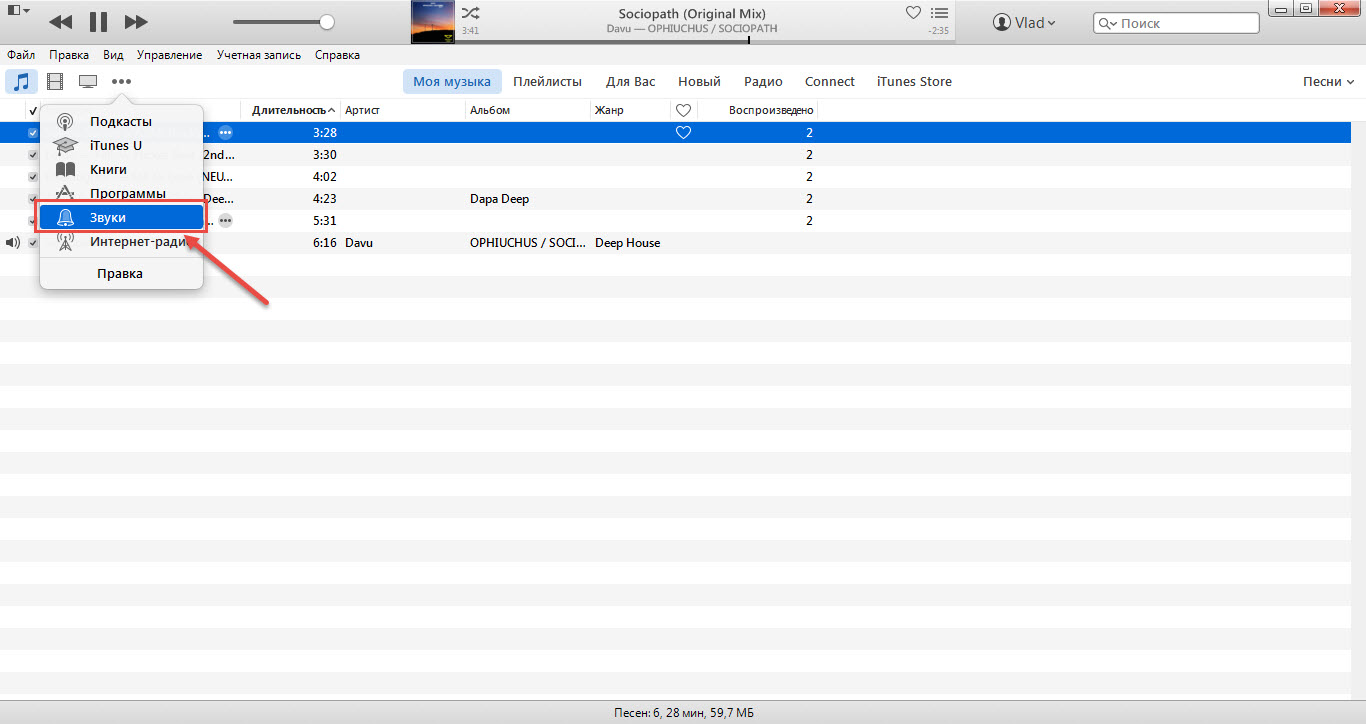
Task: Open the Вид menu
Action: [x=113, y=55]
